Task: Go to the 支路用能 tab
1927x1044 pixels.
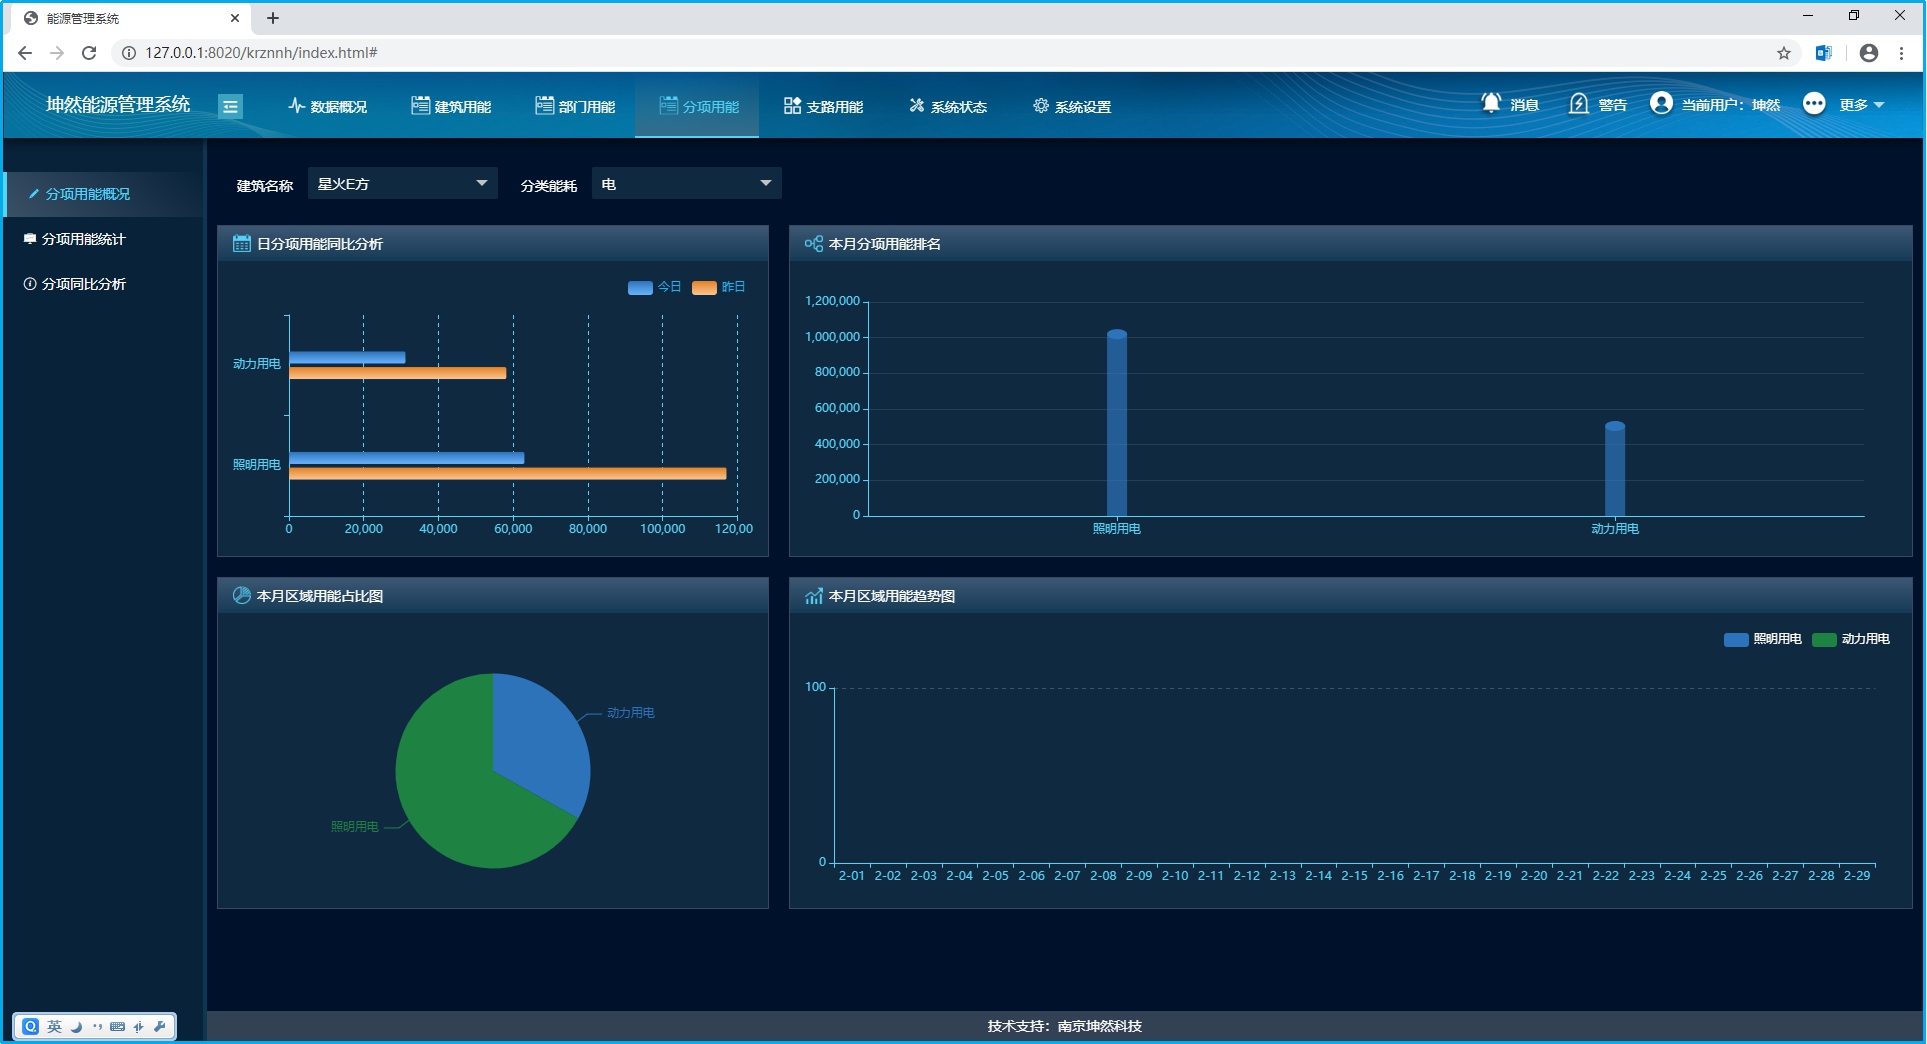Action: [x=823, y=106]
